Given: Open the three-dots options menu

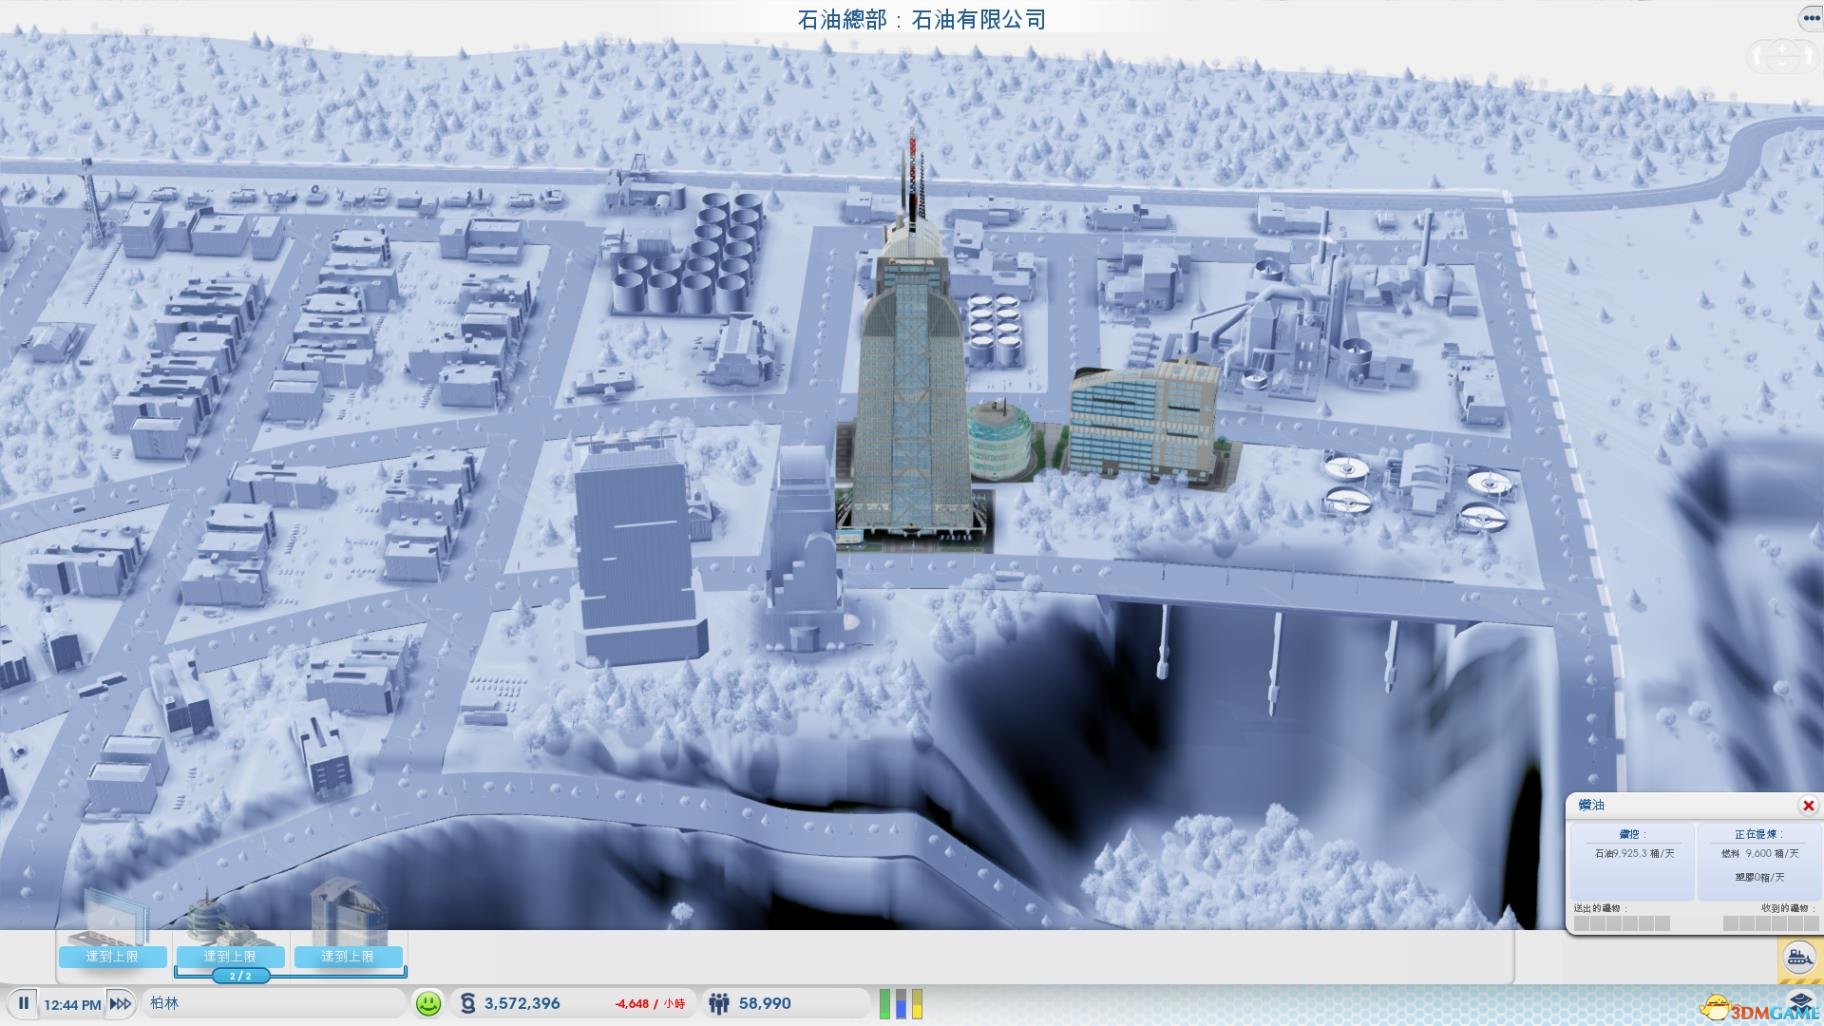Looking at the screenshot, I should tap(1811, 18).
